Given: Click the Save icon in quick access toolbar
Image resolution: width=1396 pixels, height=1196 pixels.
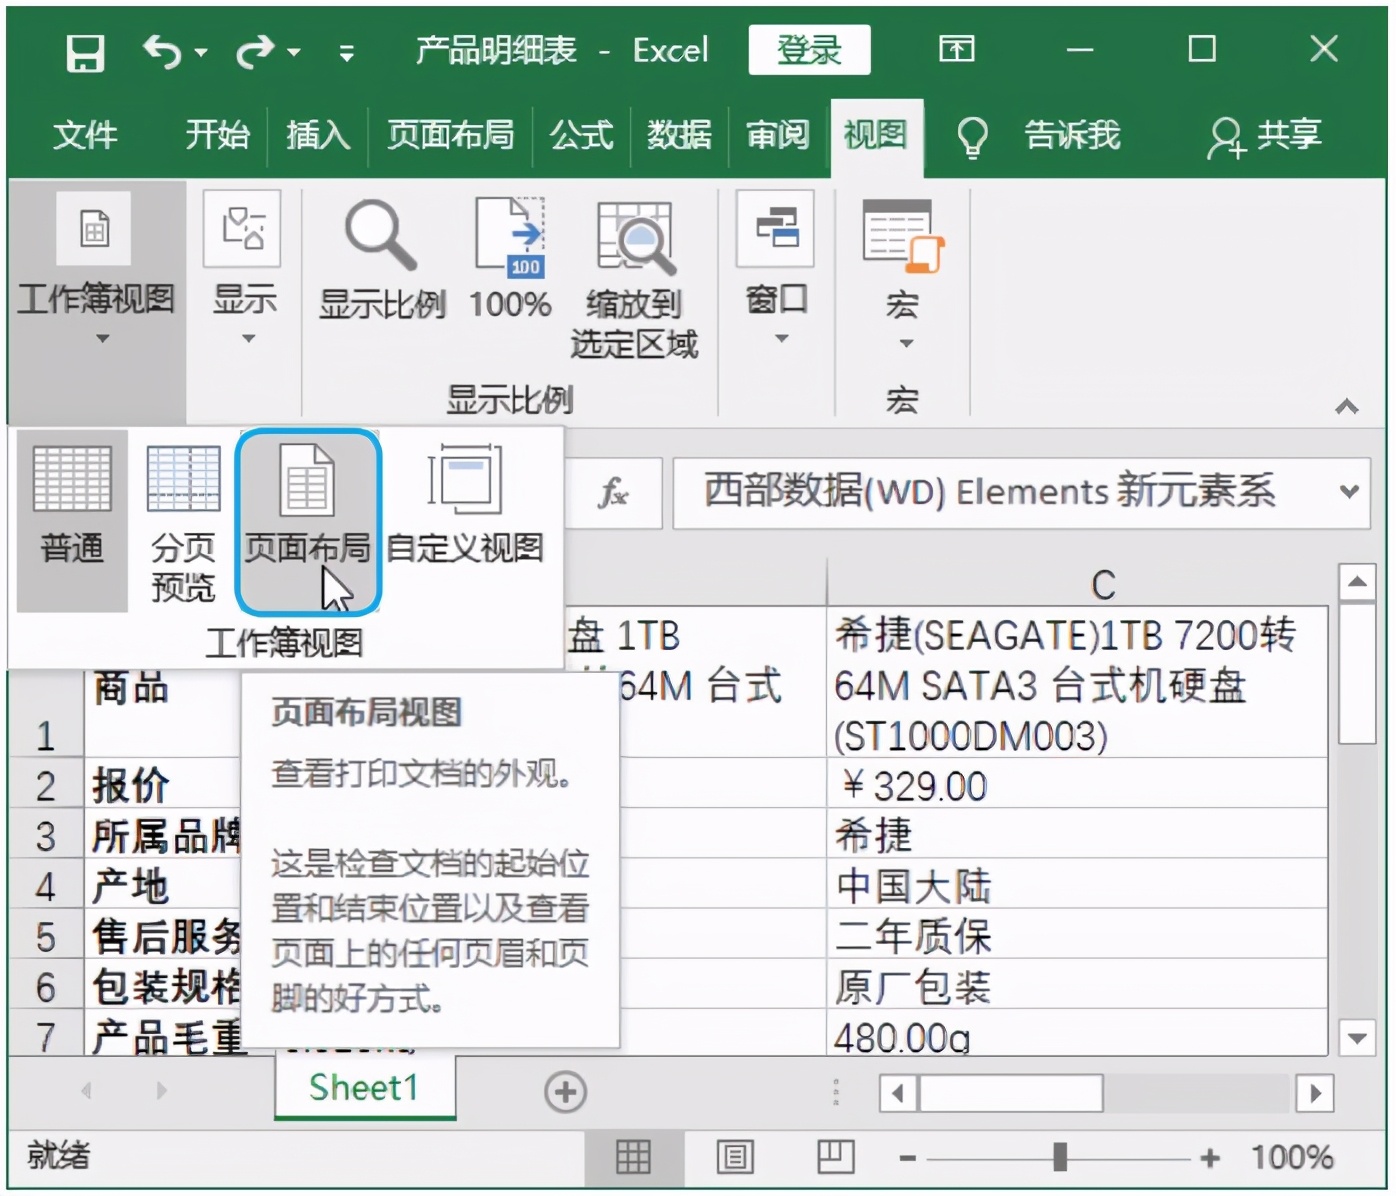Looking at the screenshot, I should coord(84,49).
